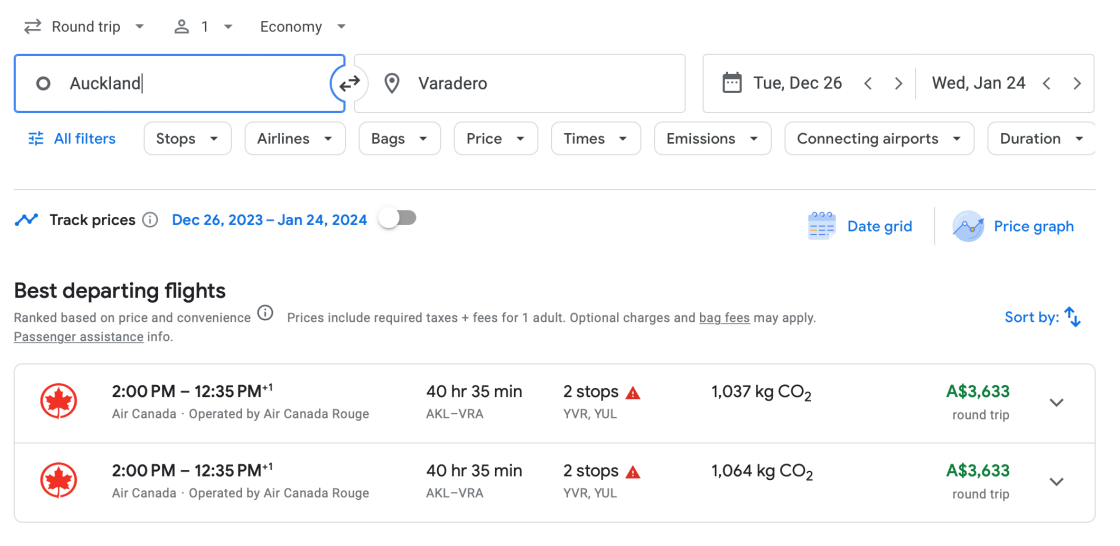Click the Varadero destination field
Screen dimensions: 1120x546
(520, 84)
